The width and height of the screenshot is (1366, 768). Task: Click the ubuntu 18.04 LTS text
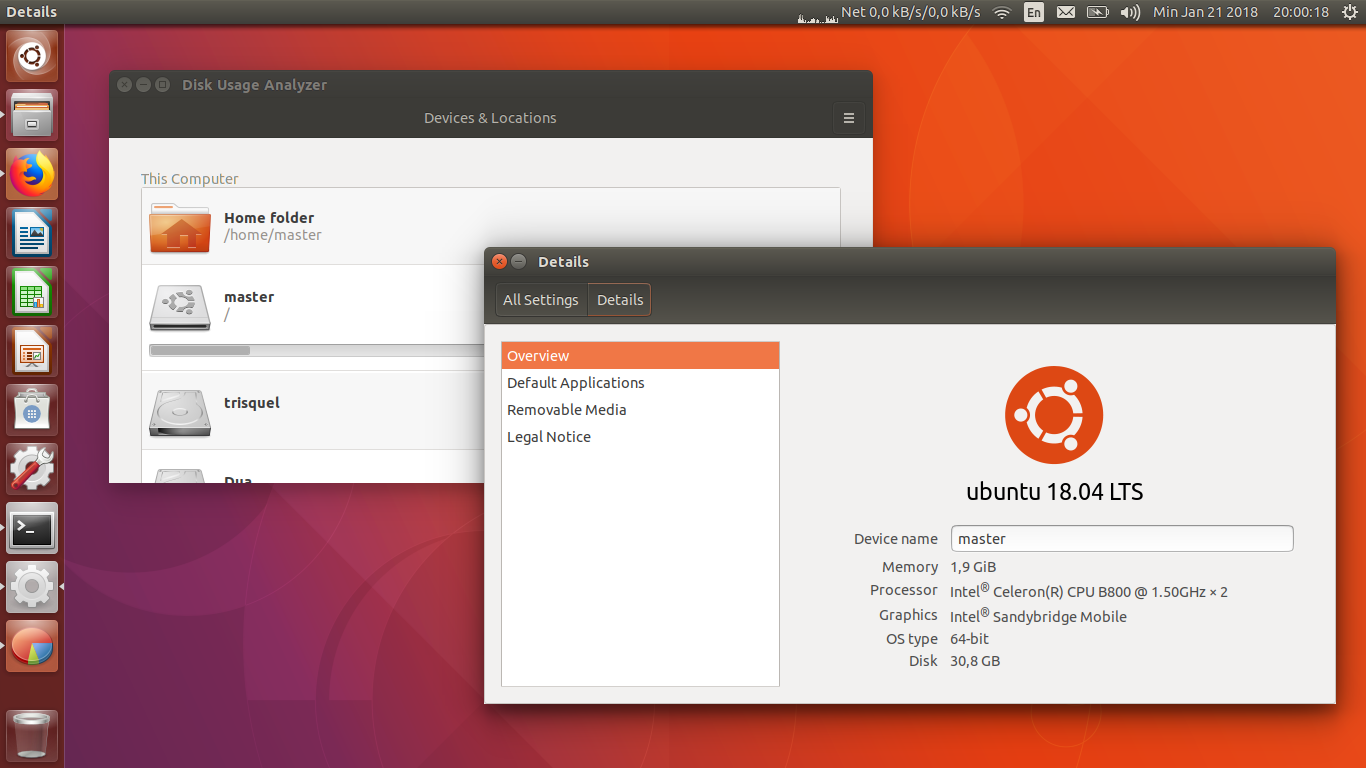1054,492
